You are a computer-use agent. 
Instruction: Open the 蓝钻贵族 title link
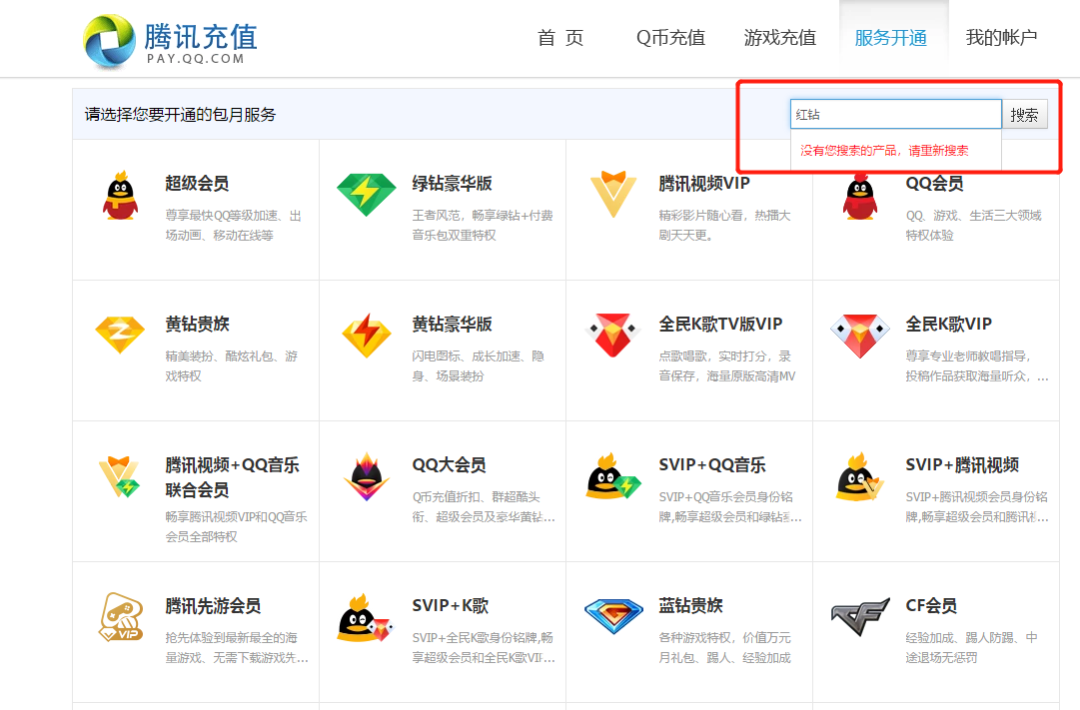pyautogui.click(x=690, y=605)
